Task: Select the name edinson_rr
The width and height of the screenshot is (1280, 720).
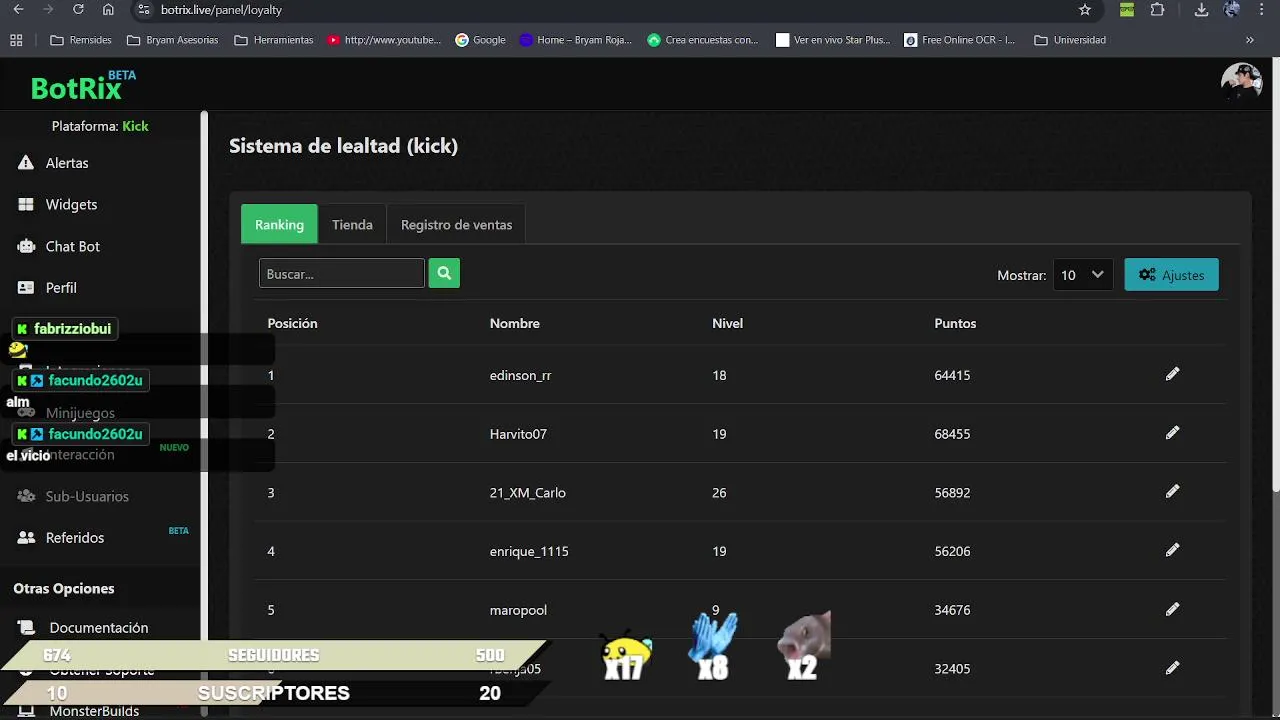Action: 520,375
